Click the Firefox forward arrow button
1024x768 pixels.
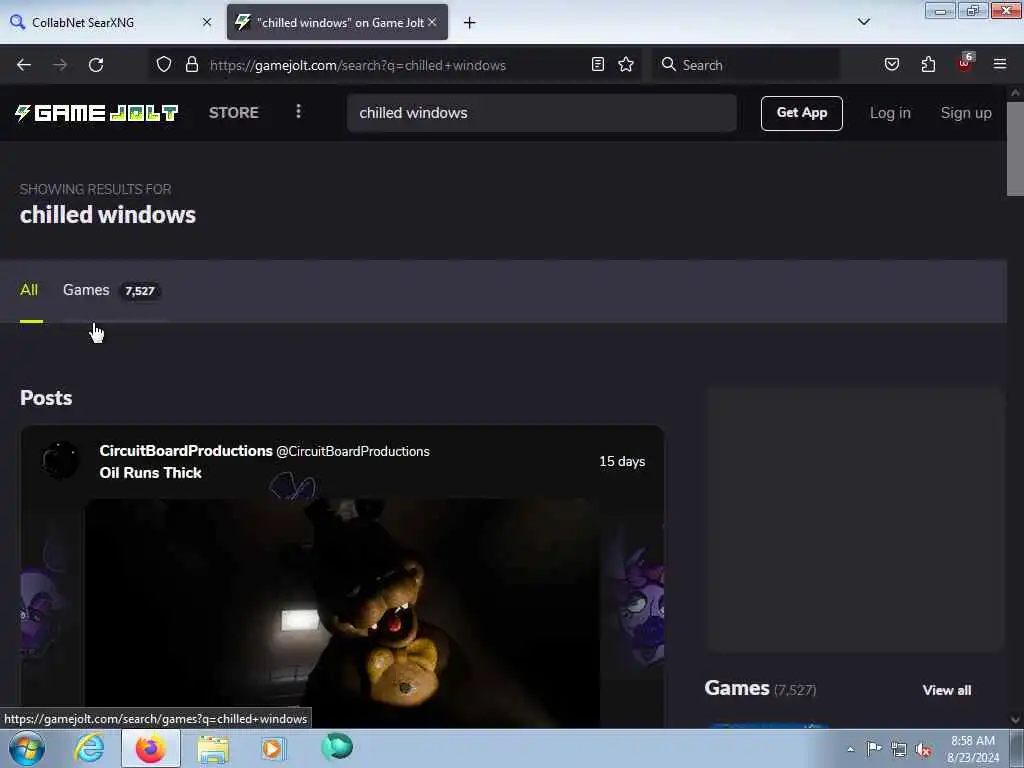click(60, 65)
